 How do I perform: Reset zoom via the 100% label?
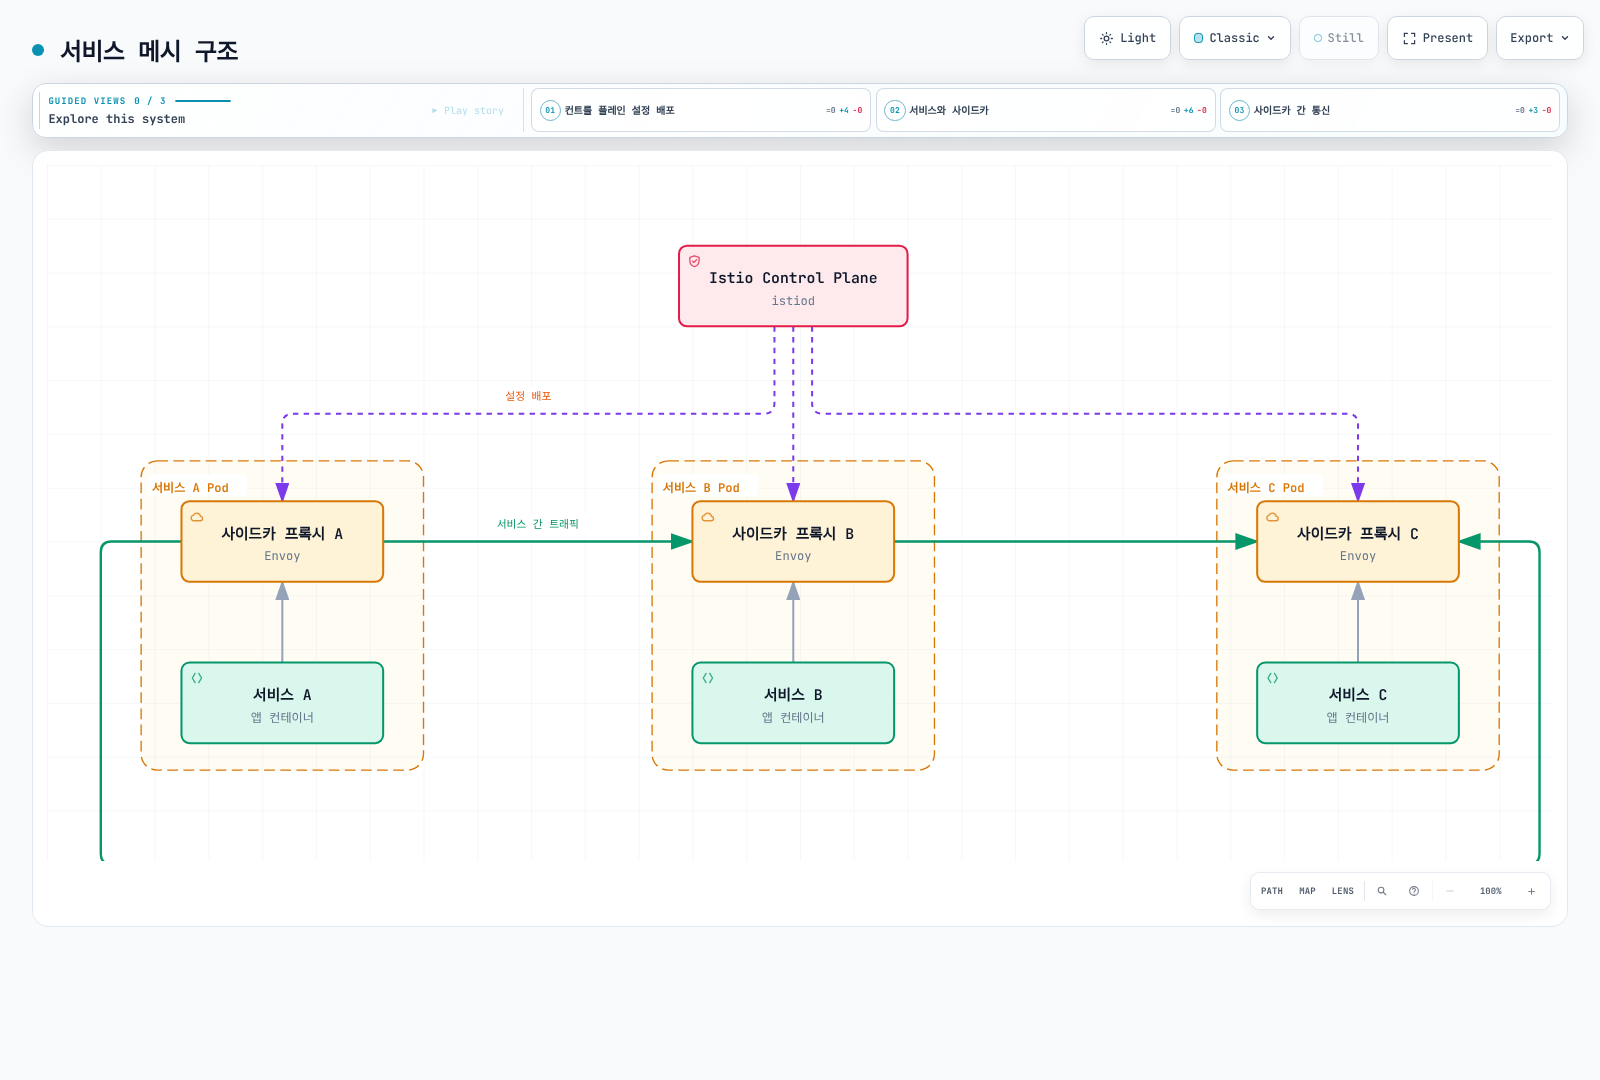click(1491, 891)
